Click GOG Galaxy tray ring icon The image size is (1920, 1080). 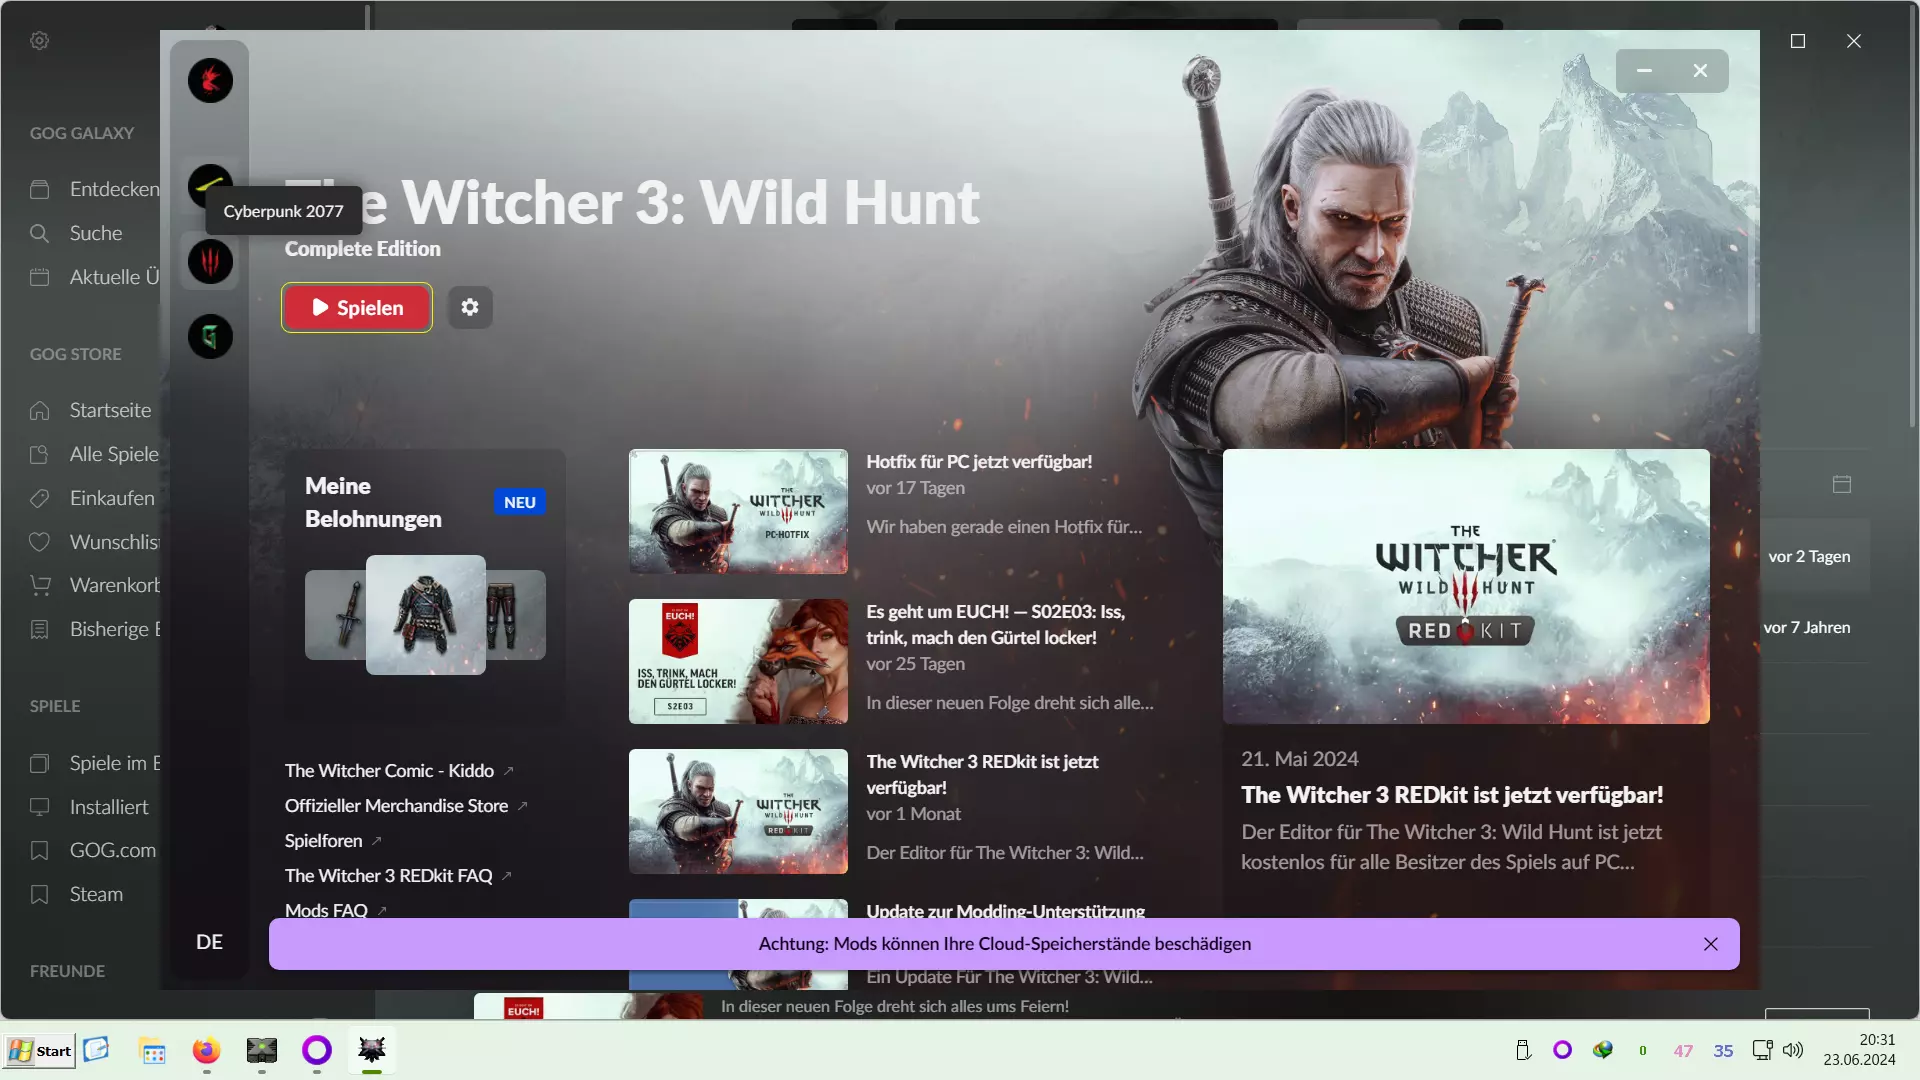pyautogui.click(x=1562, y=1050)
